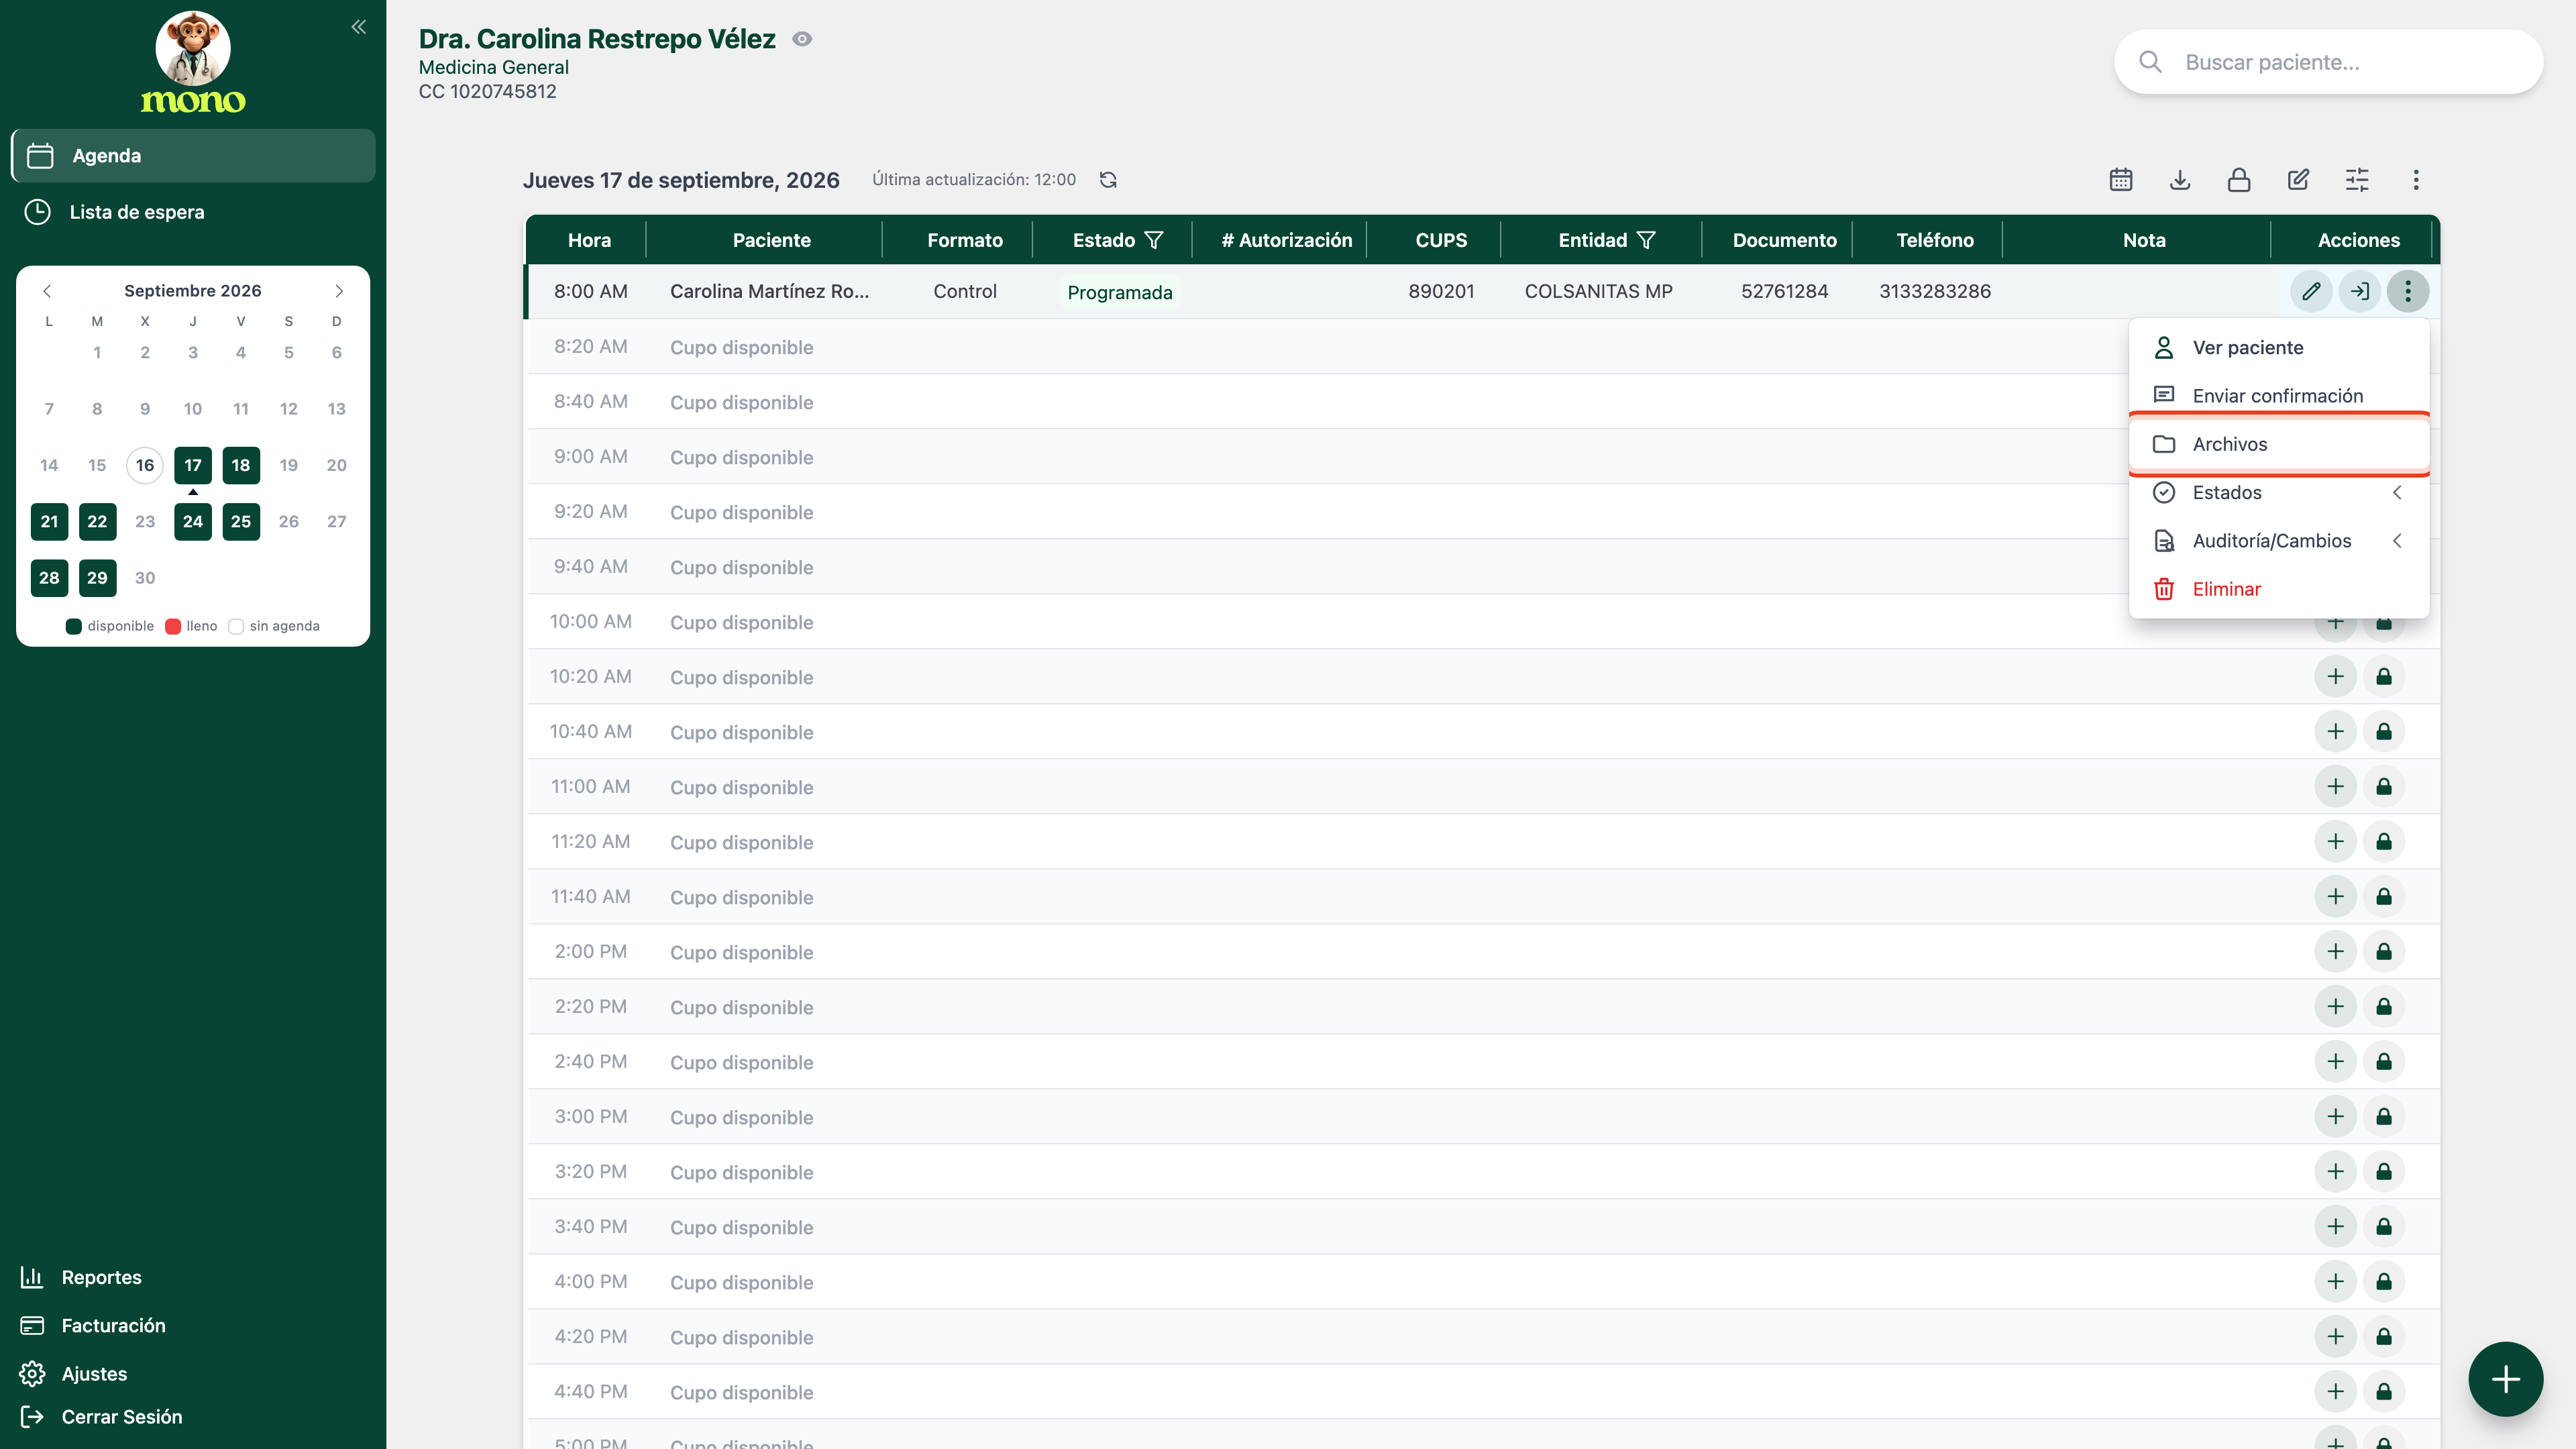Go to Reportes section
Viewport: 2576px width, 1449px height.
[x=81, y=1277]
